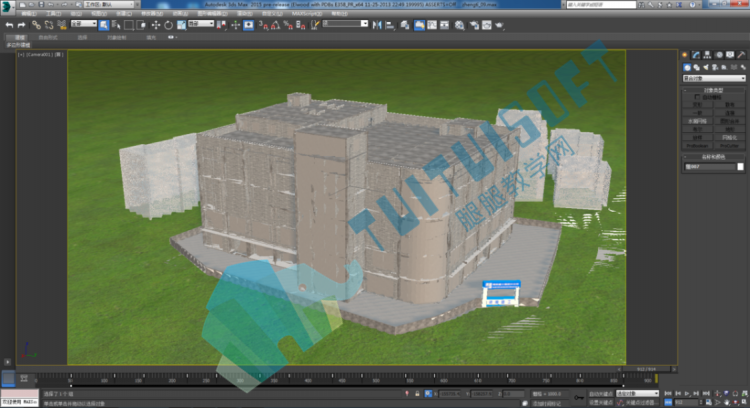Choose the Rectangular Selection Region tool
The image size is (750, 408).
pyautogui.click(x=129, y=25)
